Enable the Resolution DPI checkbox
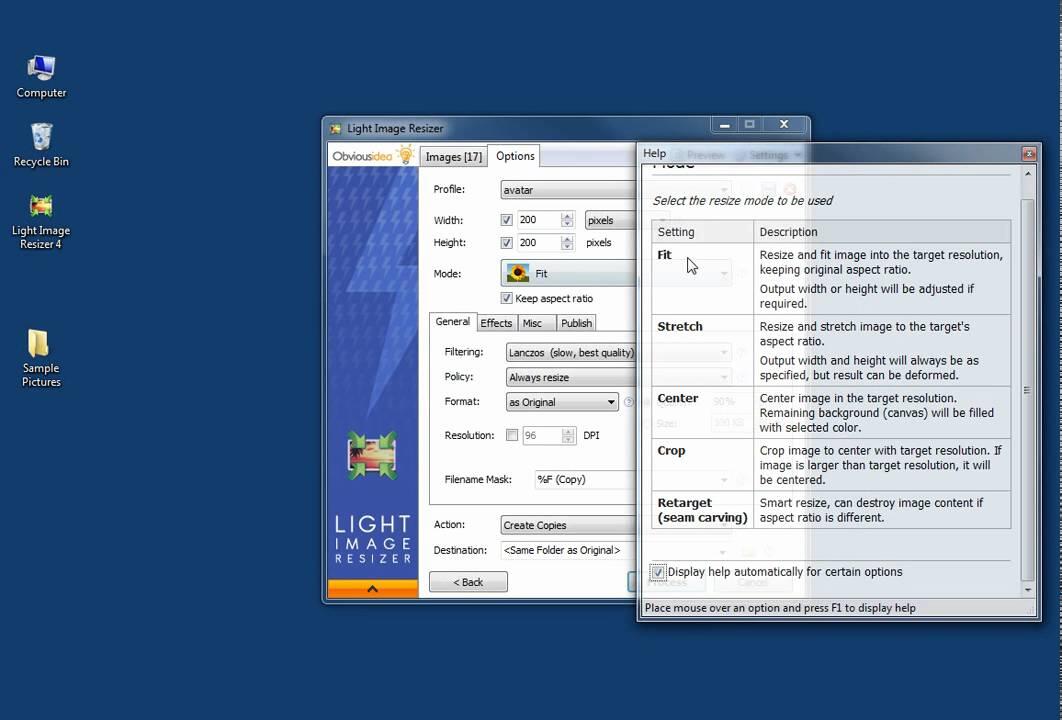The image size is (1062, 720). tap(512, 435)
